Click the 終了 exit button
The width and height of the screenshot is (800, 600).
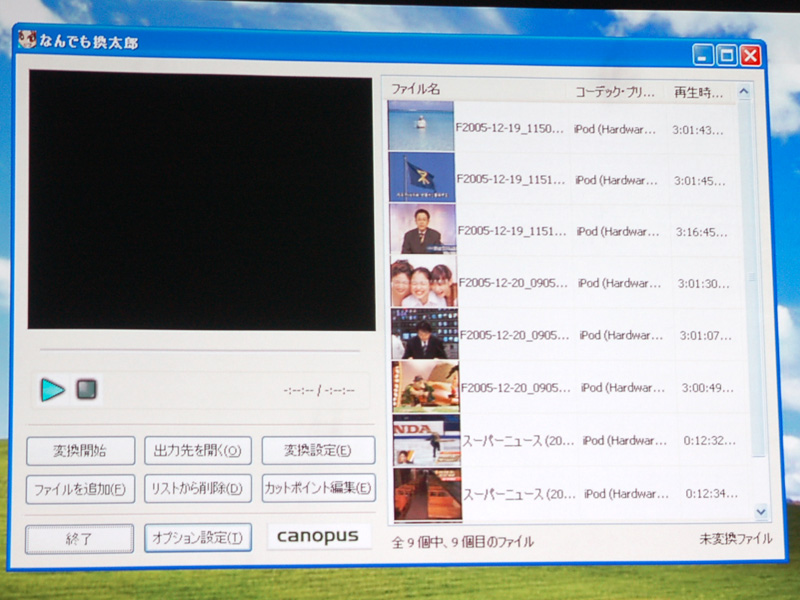point(80,539)
